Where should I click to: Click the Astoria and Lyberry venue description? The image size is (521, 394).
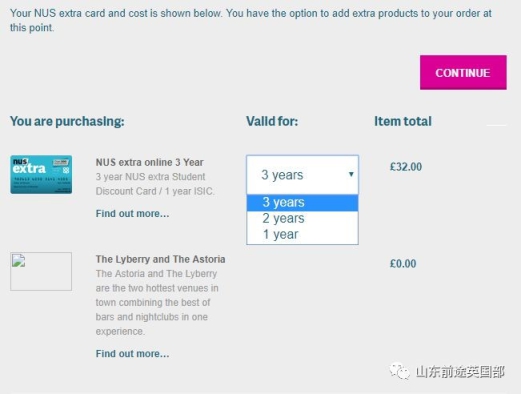[x=157, y=302]
